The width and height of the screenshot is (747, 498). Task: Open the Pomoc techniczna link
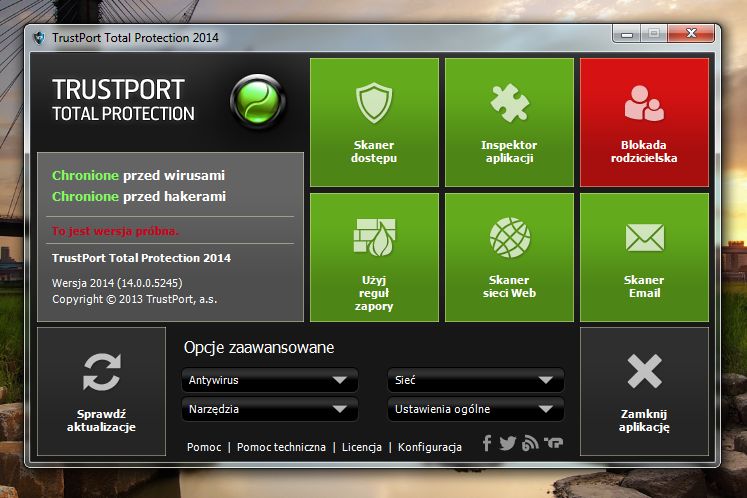(x=281, y=447)
